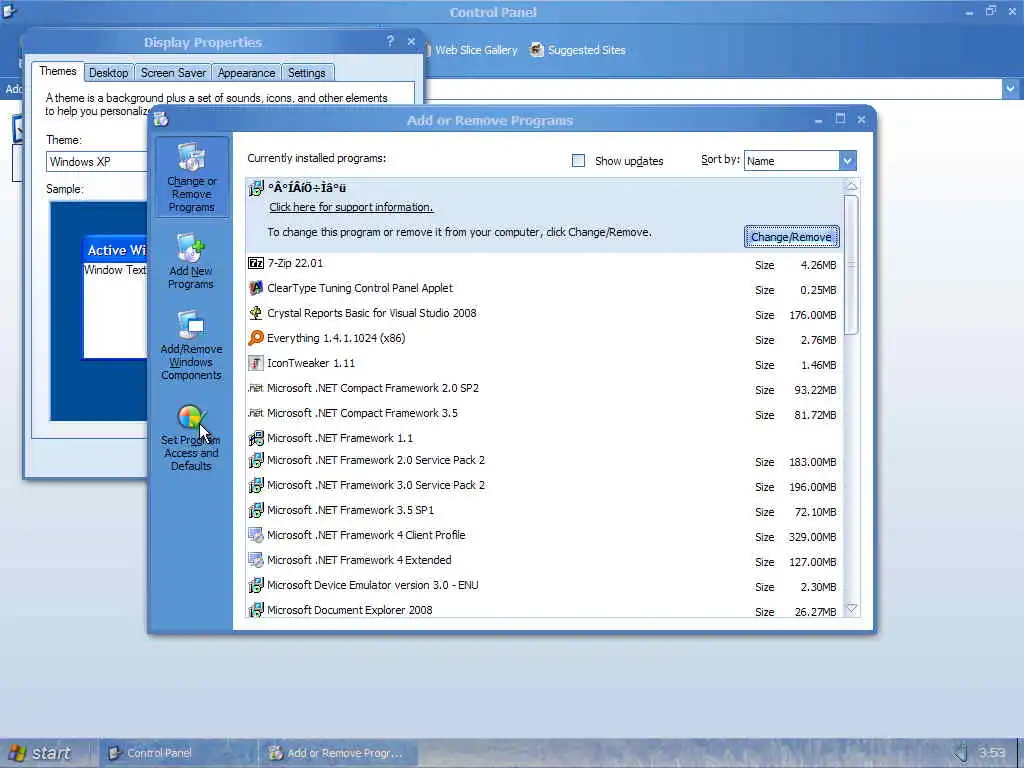Click the 4.26MB size value for 7-Zip

[818, 265]
